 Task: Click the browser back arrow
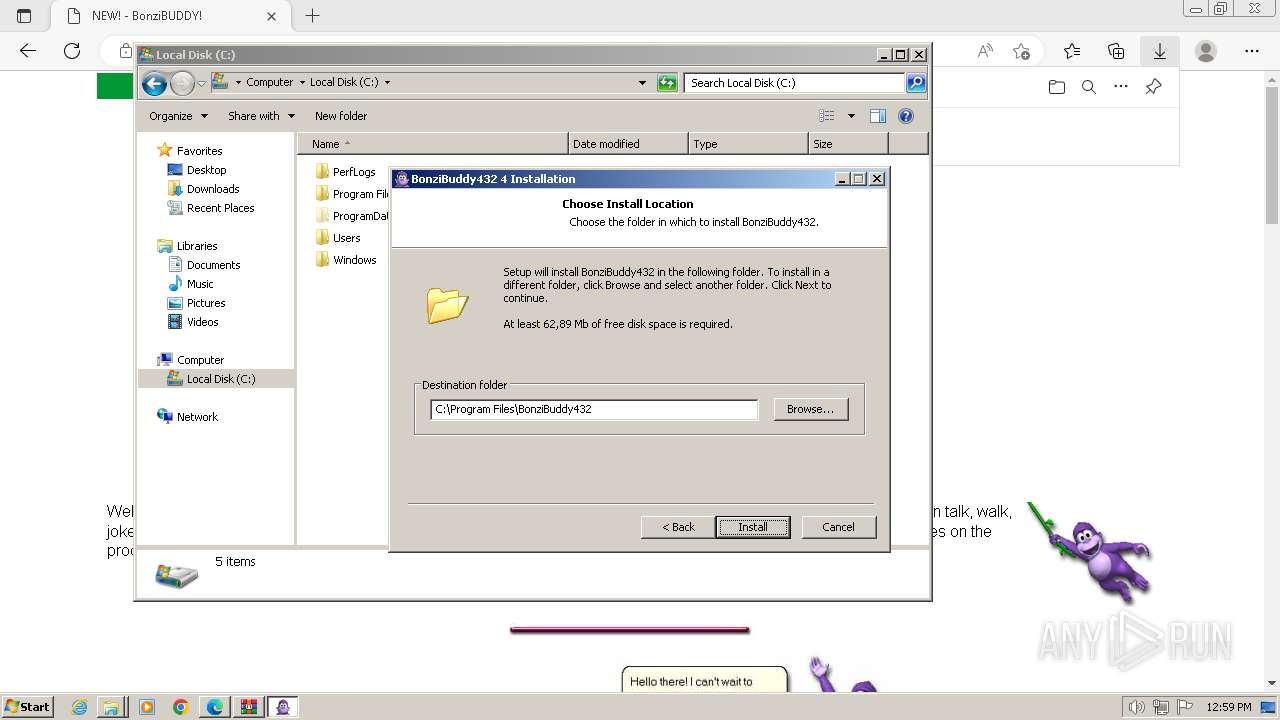point(28,51)
